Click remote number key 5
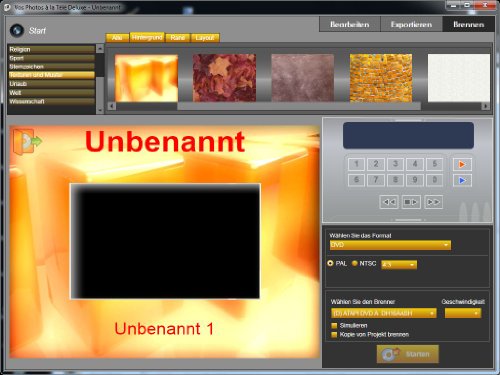This screenshot has height=375, width=500. point(435,164)
